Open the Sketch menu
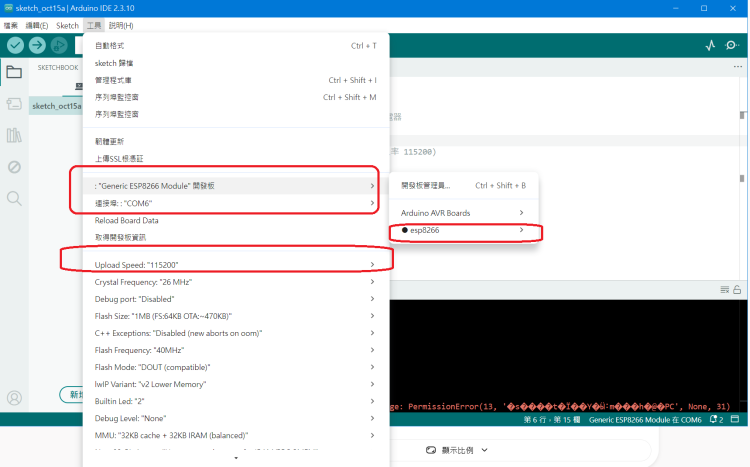 [67, 26]
